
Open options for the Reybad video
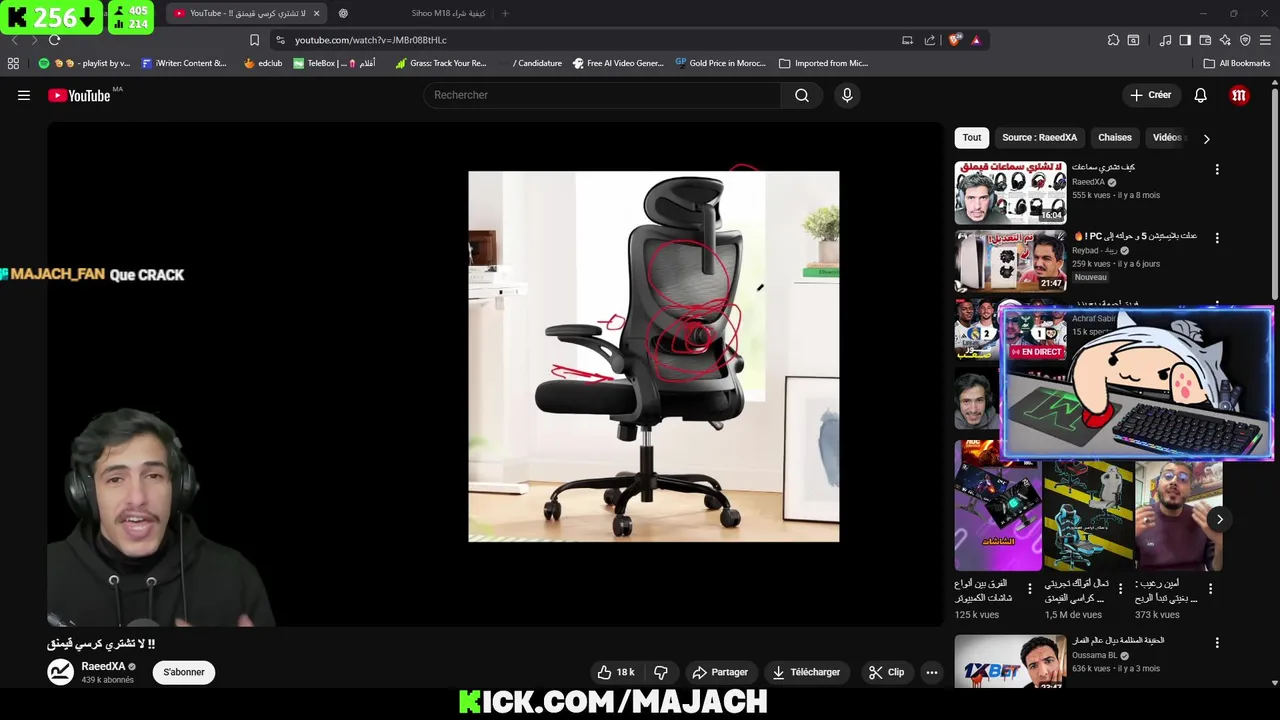(1217, 238)
